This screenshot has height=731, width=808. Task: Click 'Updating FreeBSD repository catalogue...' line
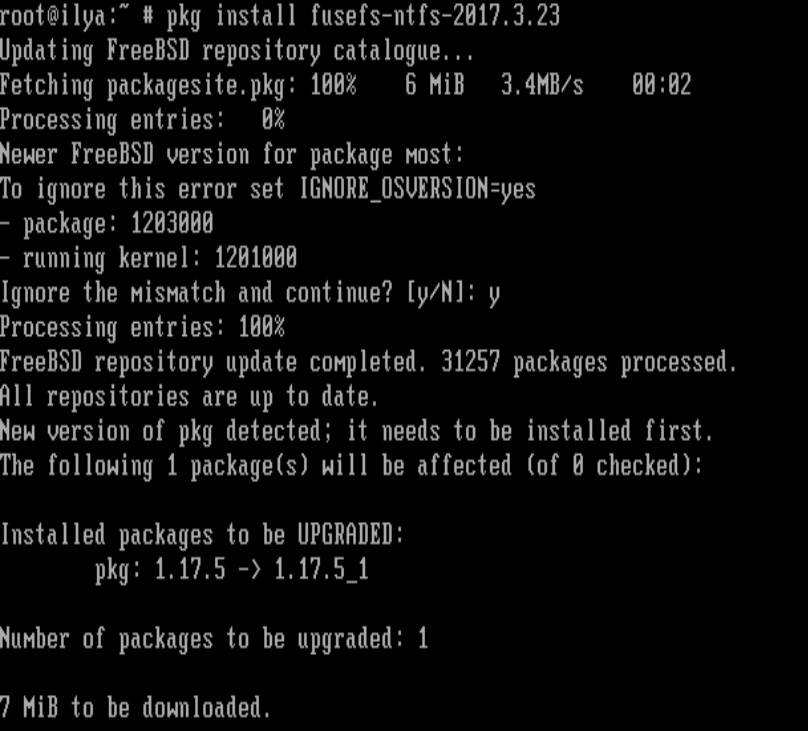click(237, 52)
